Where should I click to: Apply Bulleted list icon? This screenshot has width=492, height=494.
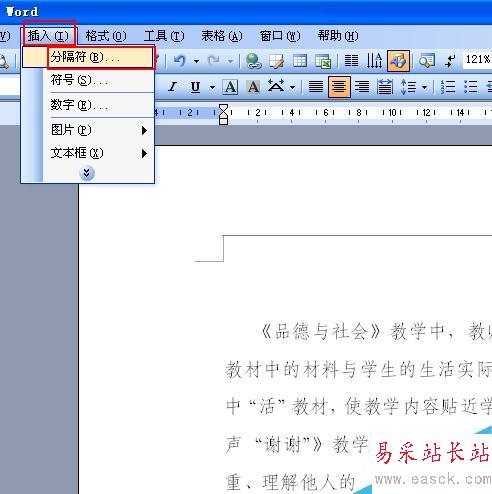point(471,87)
